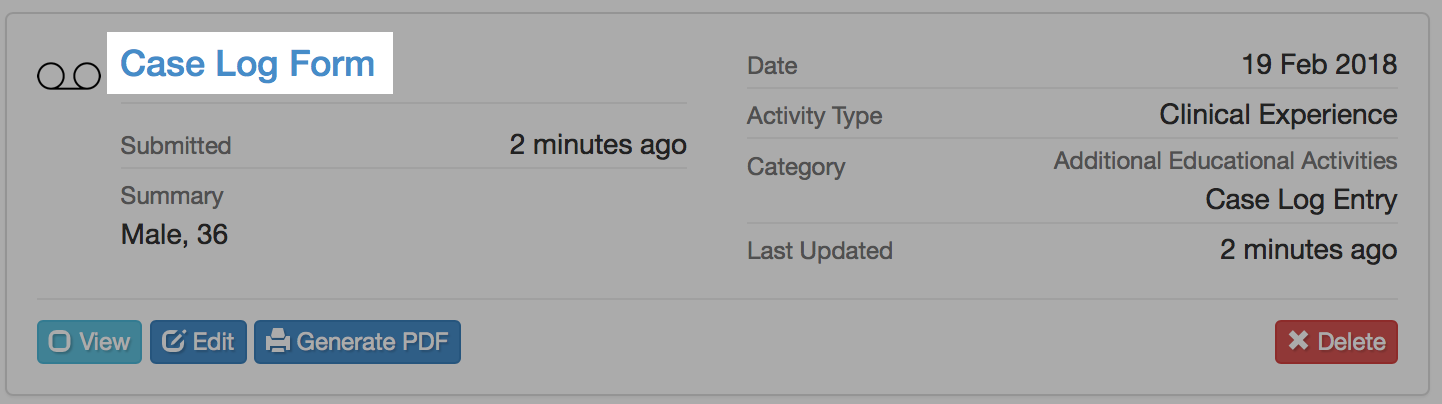
Task: Click the printer icon in Generate PDF
Action: [278, 342]
